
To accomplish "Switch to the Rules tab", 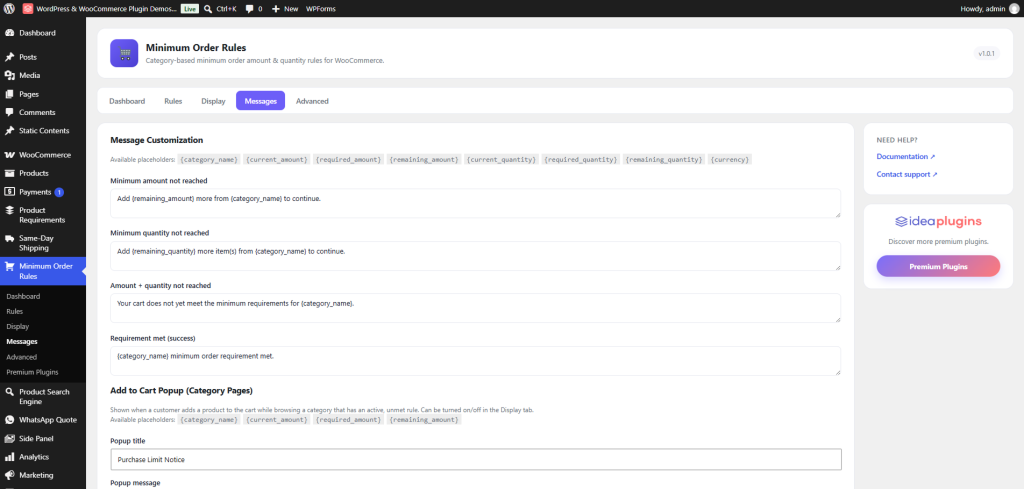I will coord(173,101).
